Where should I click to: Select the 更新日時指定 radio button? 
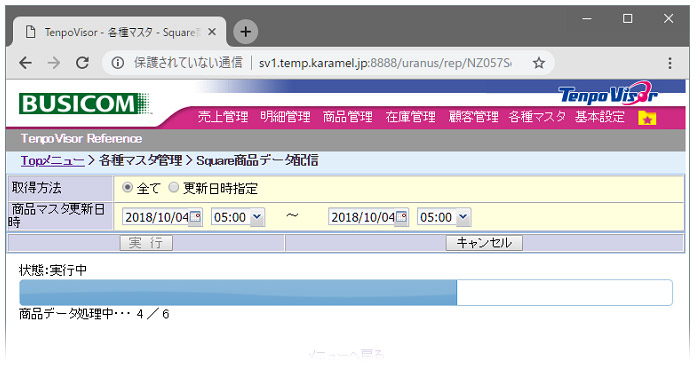pyautogui.click(x=173, y=187)
